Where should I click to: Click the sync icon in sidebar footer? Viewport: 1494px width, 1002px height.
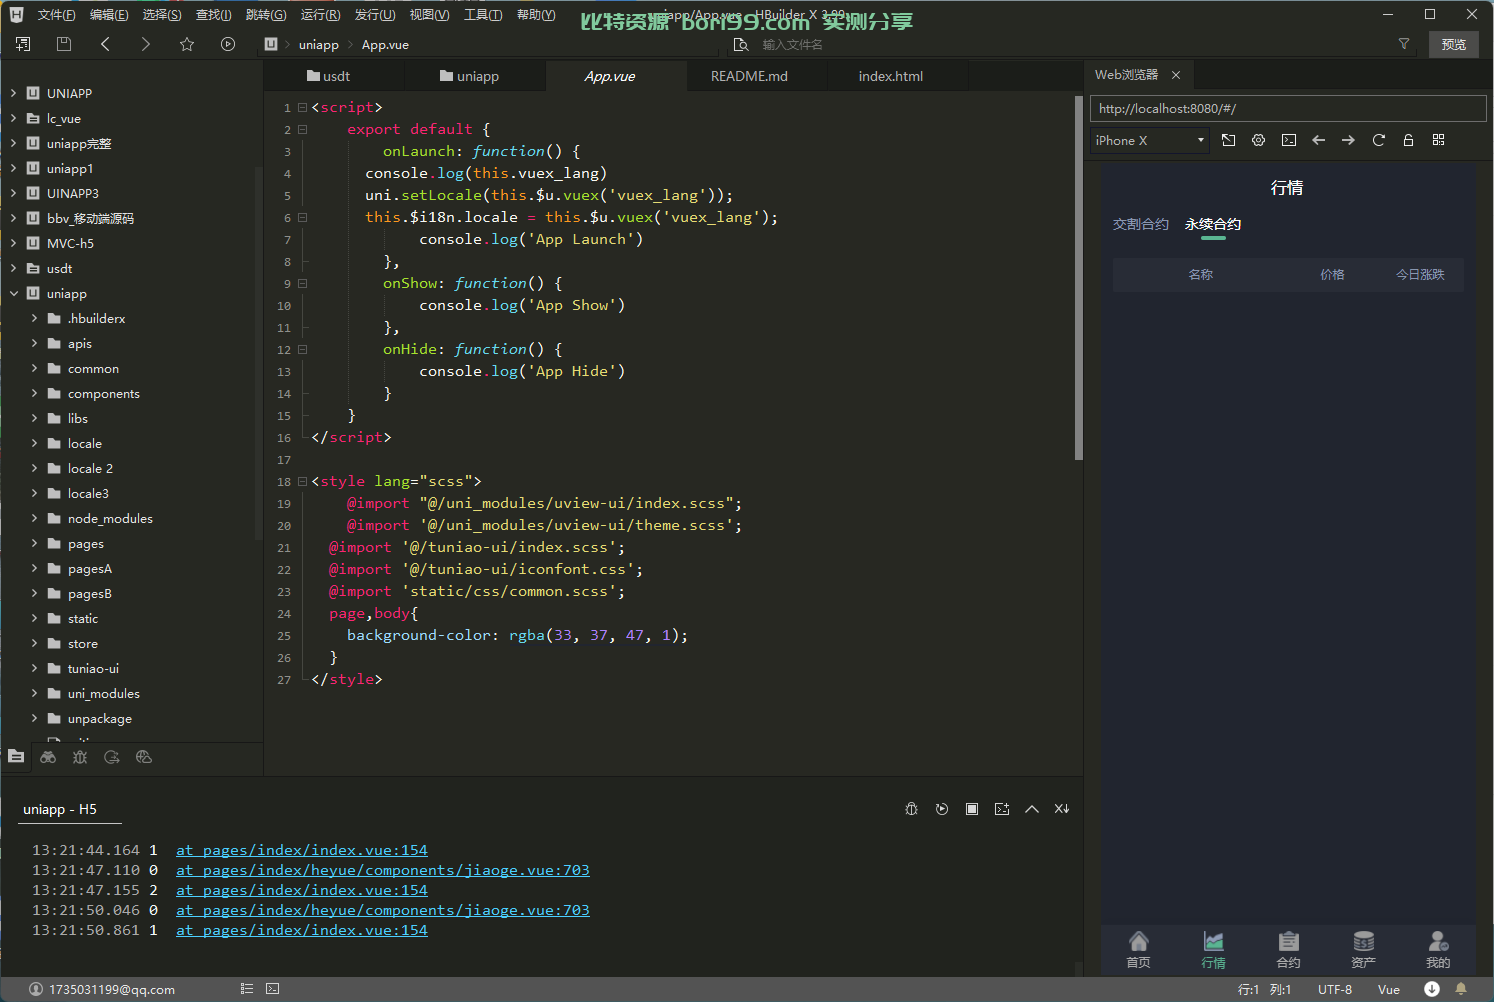112,757
